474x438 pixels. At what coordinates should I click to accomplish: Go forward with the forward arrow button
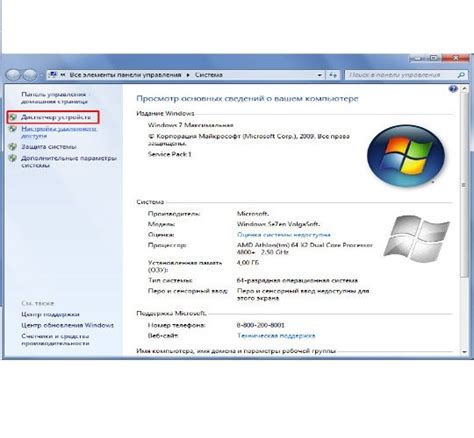30,75
